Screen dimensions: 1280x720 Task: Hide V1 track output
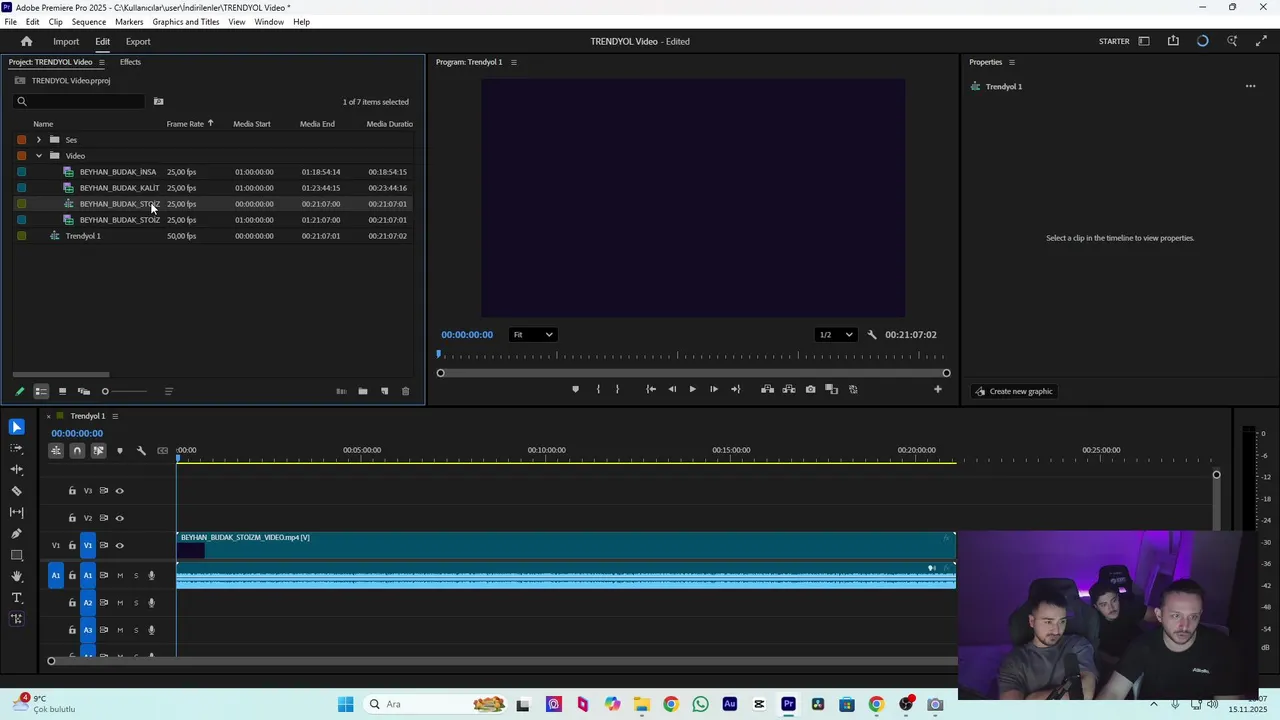(x=119, y=545)
